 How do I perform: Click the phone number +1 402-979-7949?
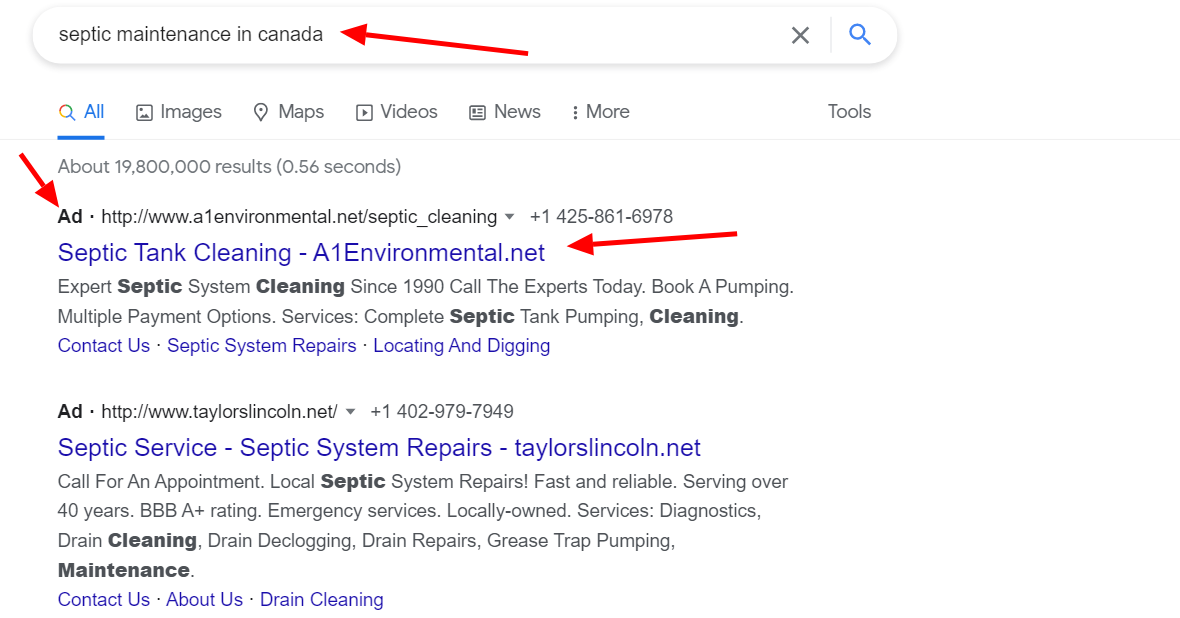point(442,412)
